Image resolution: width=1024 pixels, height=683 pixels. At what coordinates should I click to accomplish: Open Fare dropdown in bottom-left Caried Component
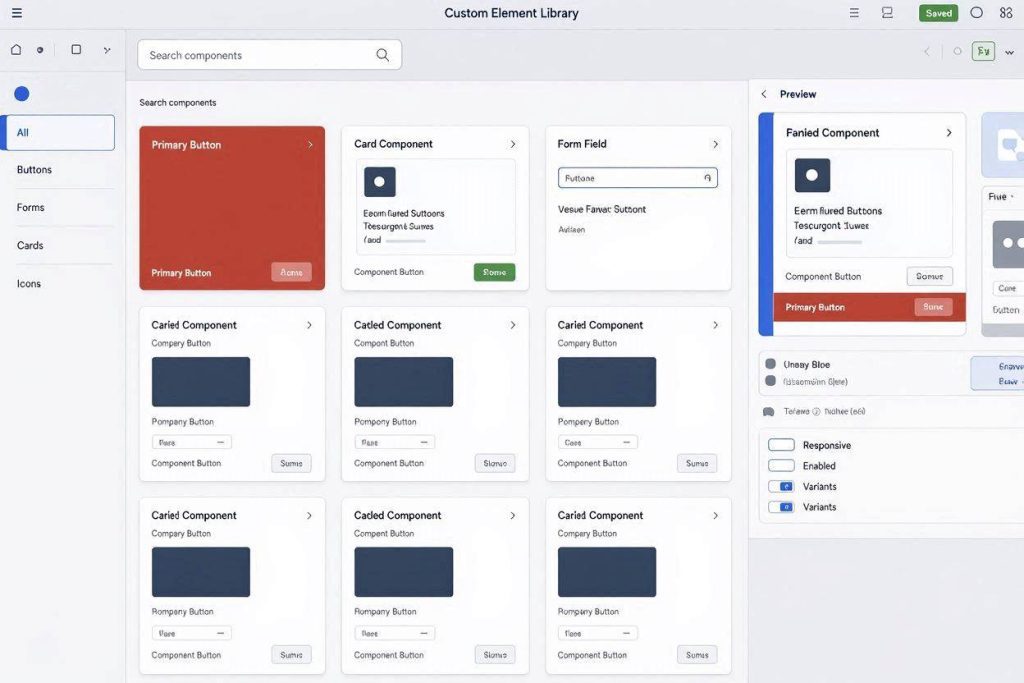point(192,633)
